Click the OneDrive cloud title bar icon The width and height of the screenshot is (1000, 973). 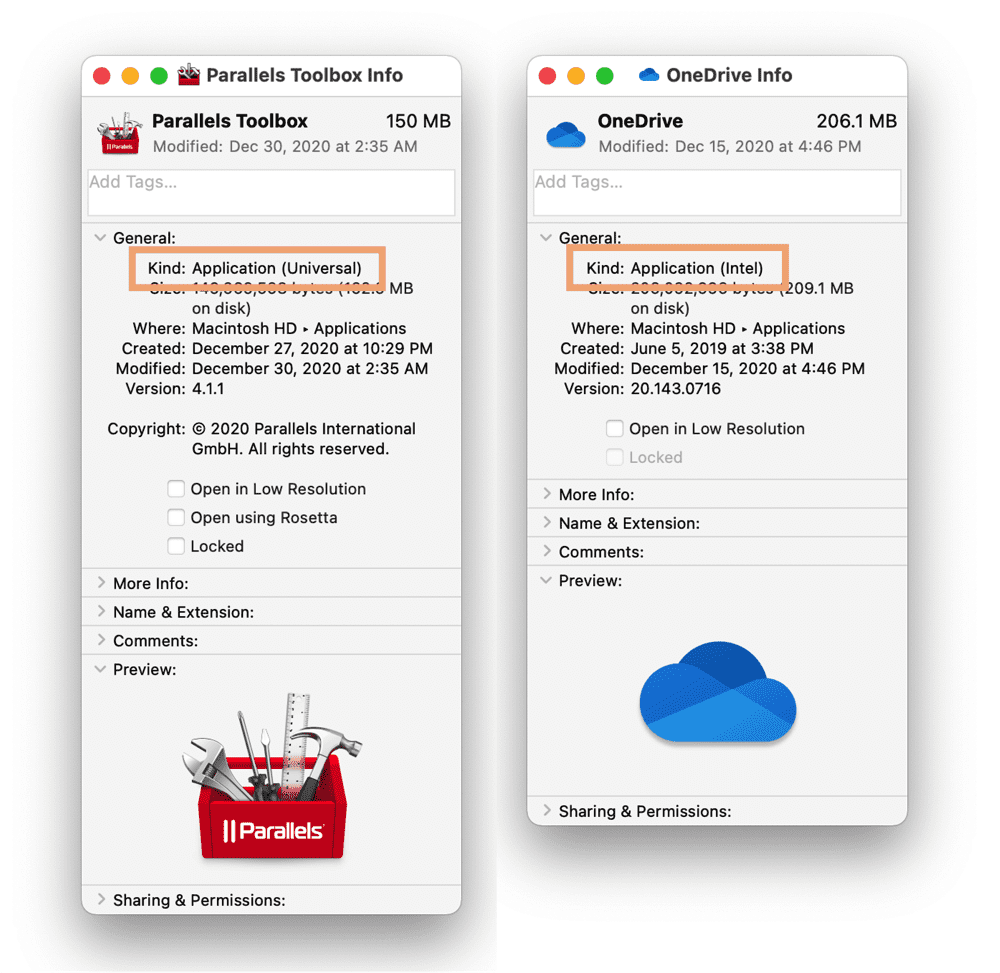[x=649, y=75]
